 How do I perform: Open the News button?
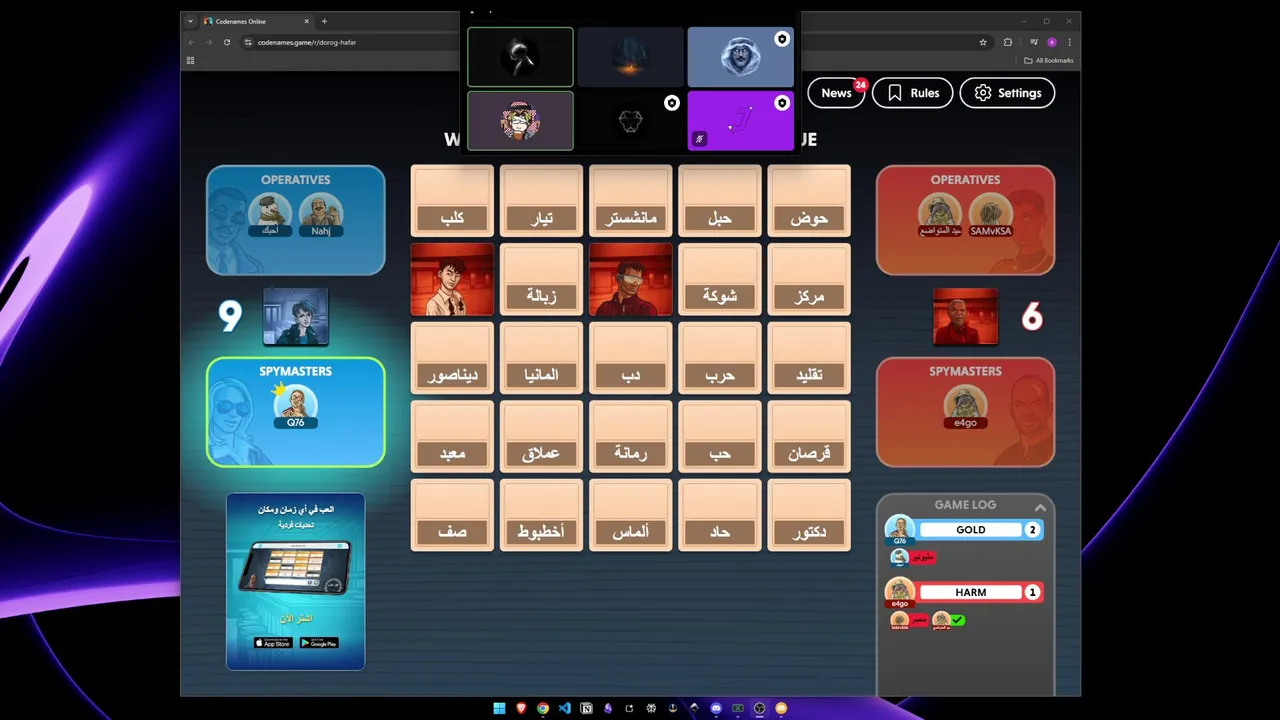[836, 93]
